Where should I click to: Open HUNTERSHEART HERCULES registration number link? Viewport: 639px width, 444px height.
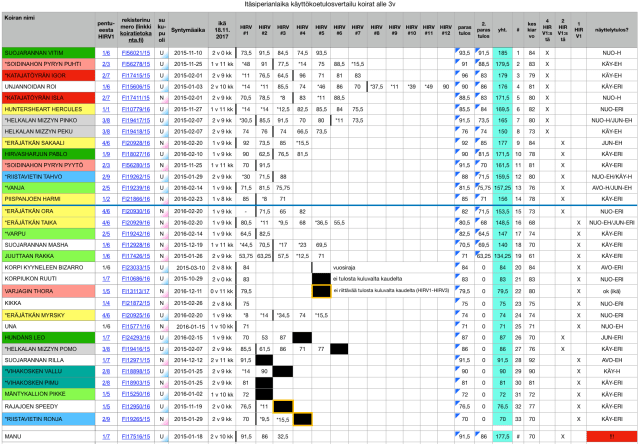pos(135,108)
